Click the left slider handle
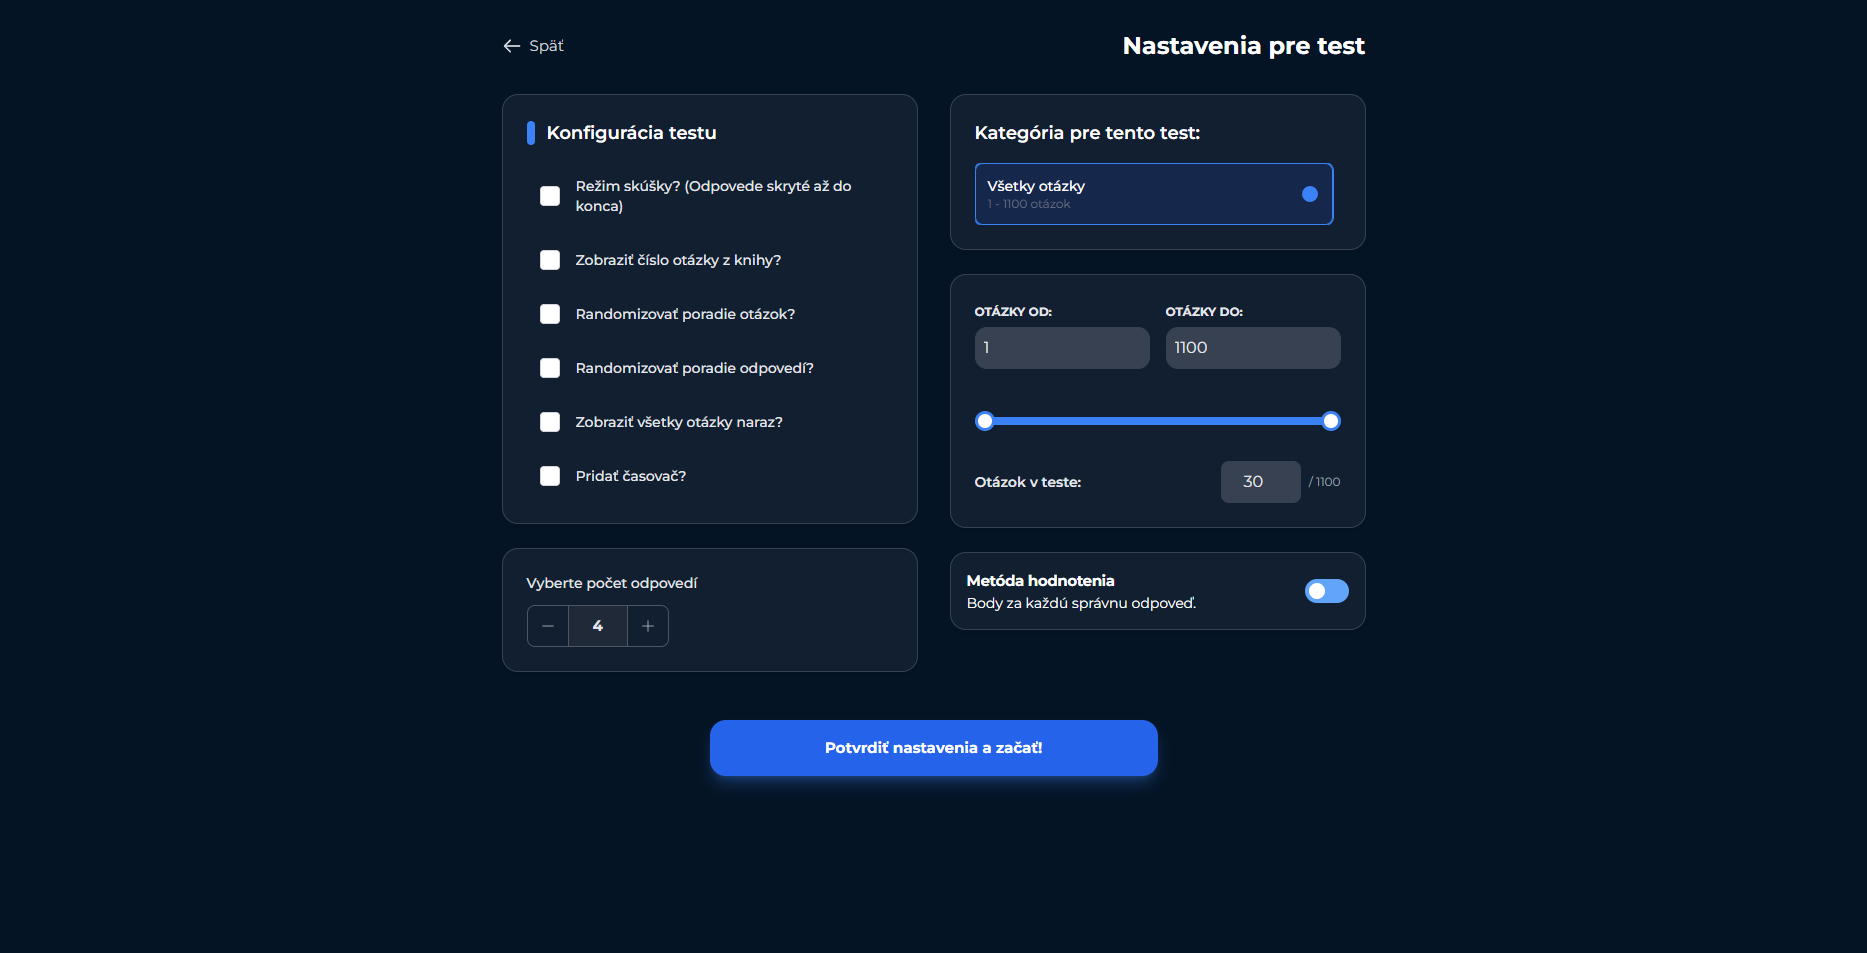1867x953 pixels. click(x=985, y=421)
